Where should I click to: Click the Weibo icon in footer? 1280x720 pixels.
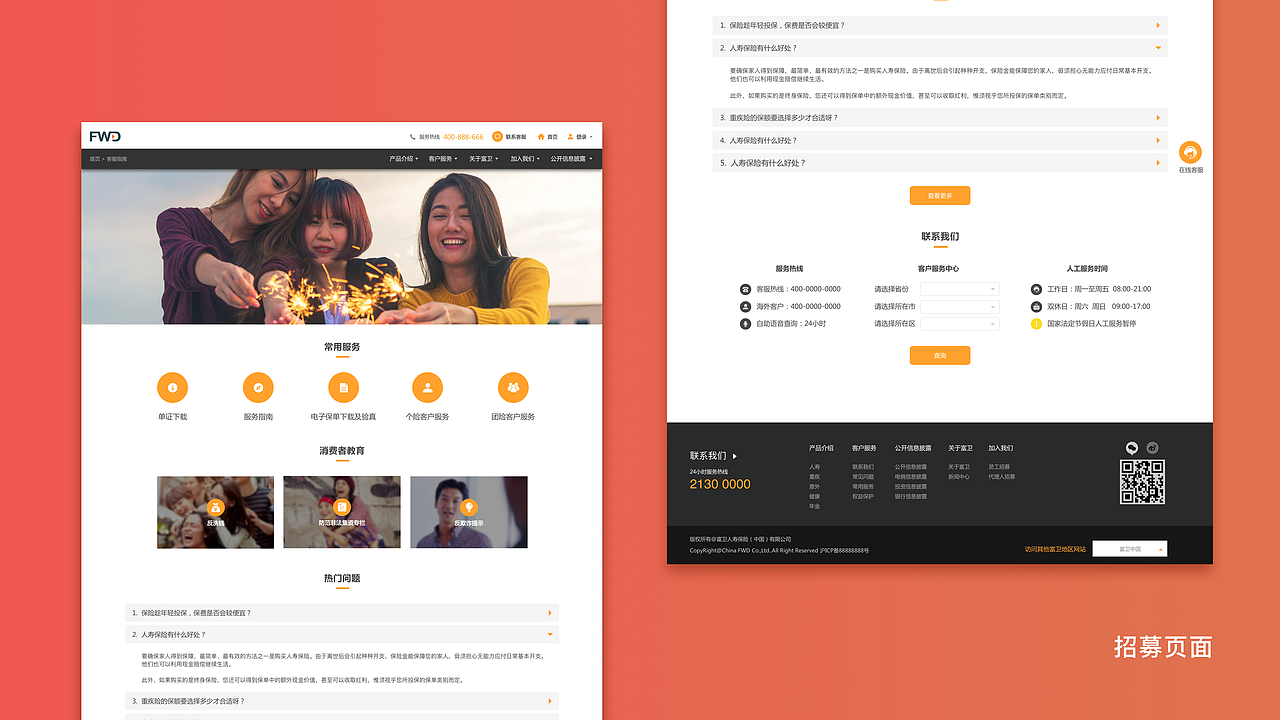pos(1152,448)
